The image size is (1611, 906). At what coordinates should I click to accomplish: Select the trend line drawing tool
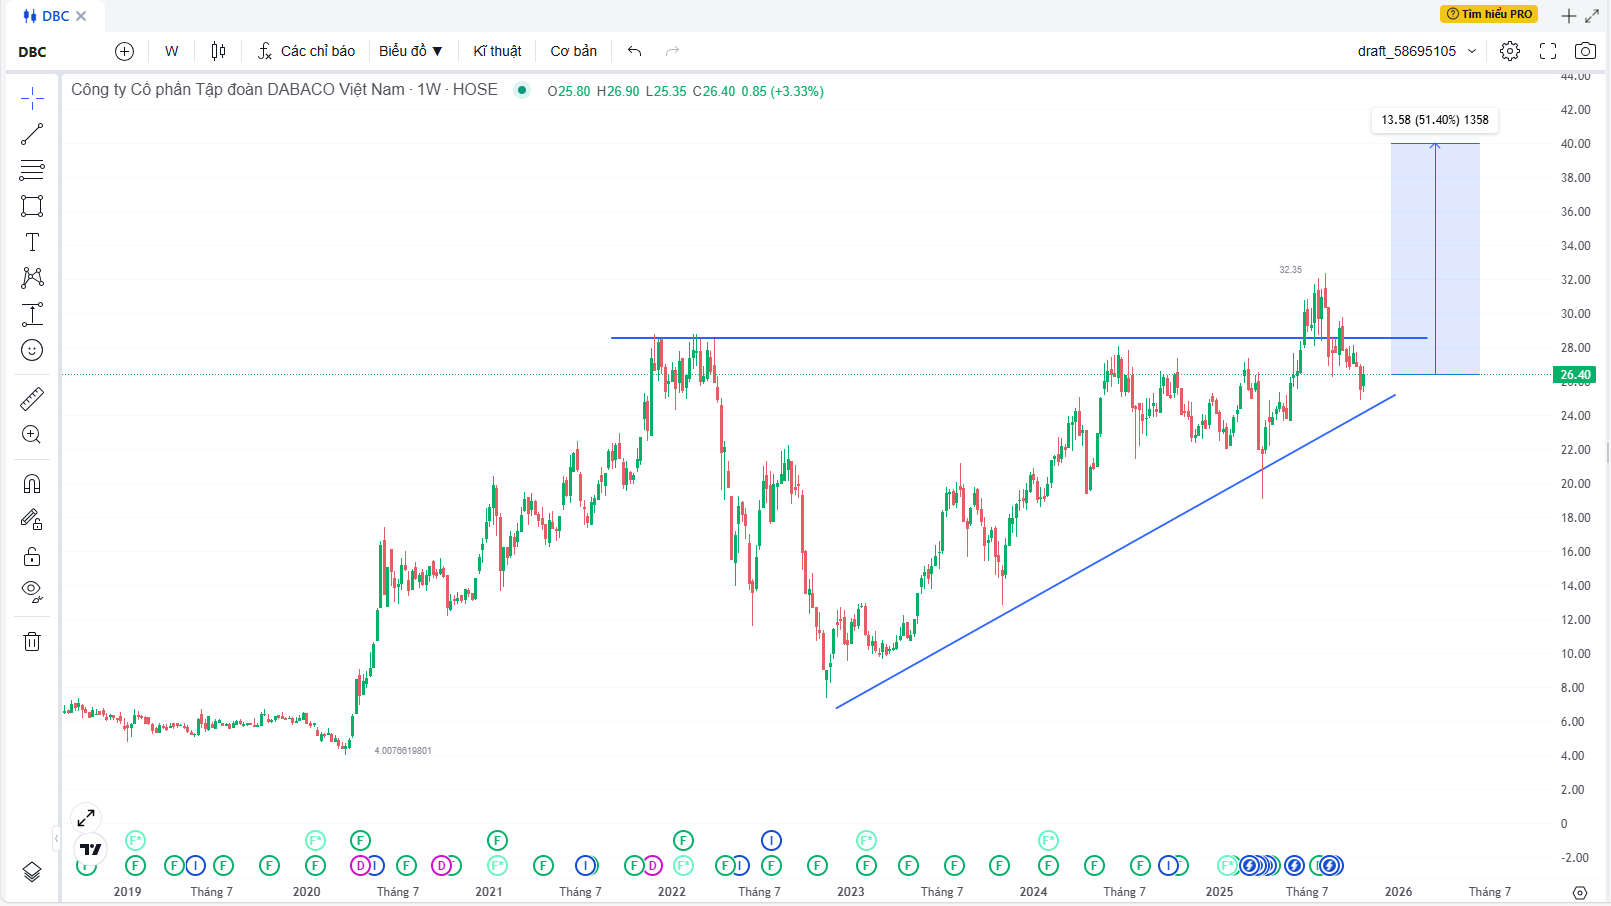point(32,134)
